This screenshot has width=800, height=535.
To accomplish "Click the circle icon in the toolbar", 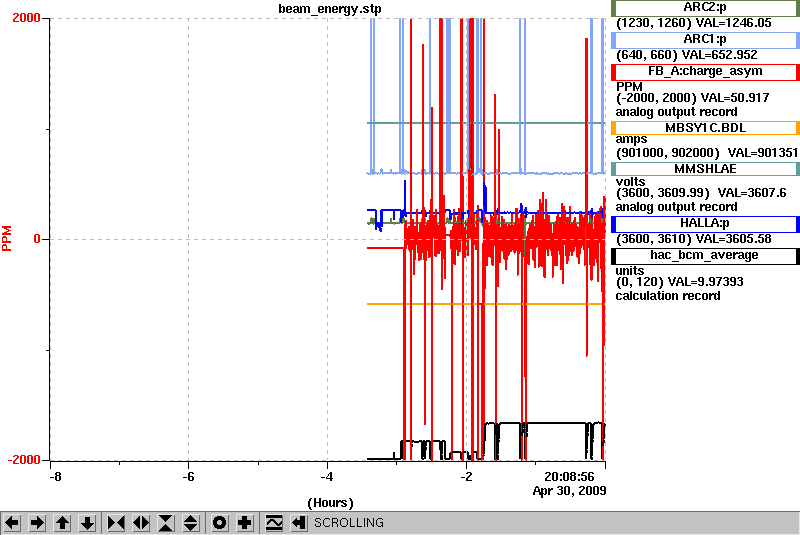I will click(x=219, y=523).
